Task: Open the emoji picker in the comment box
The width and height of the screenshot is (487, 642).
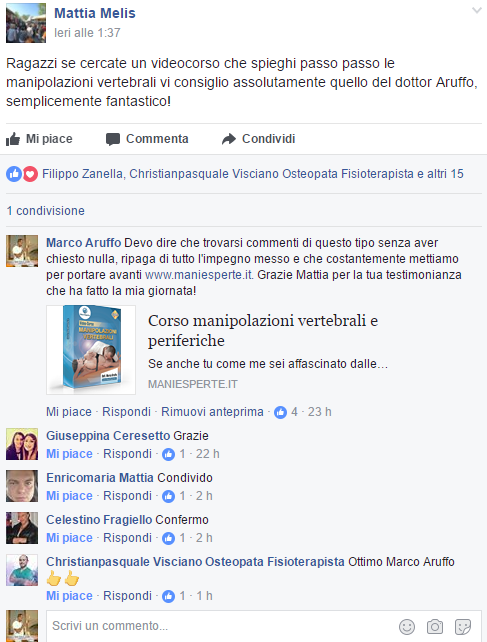Action: 407,626
